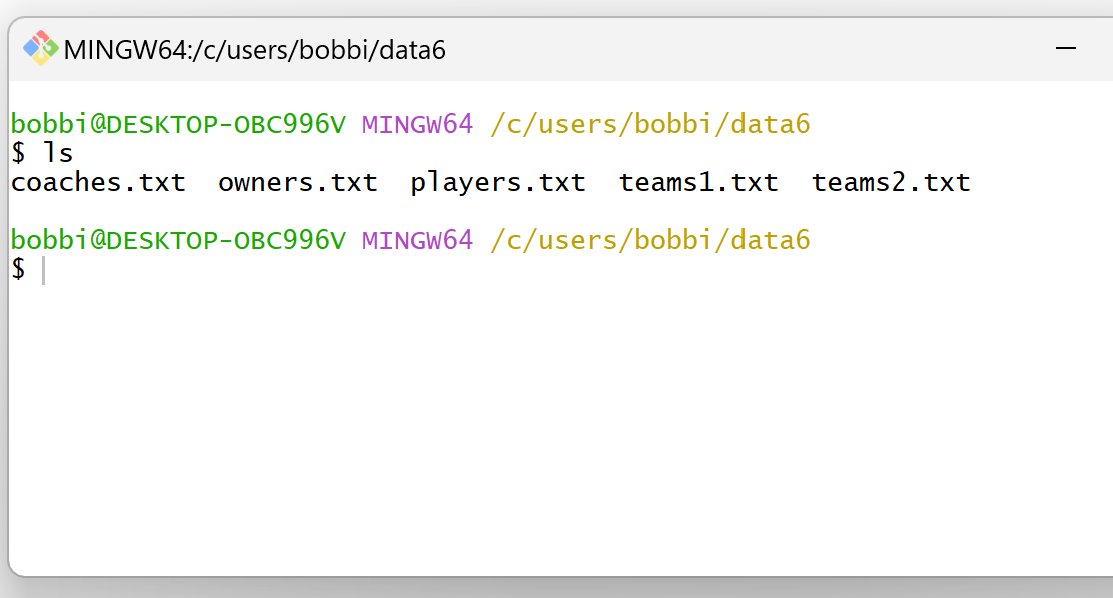Click the first purple MINGW64 label
The width and height of the screenshot is (1113, 598).
pyautogui.click(x=417, y=124)
